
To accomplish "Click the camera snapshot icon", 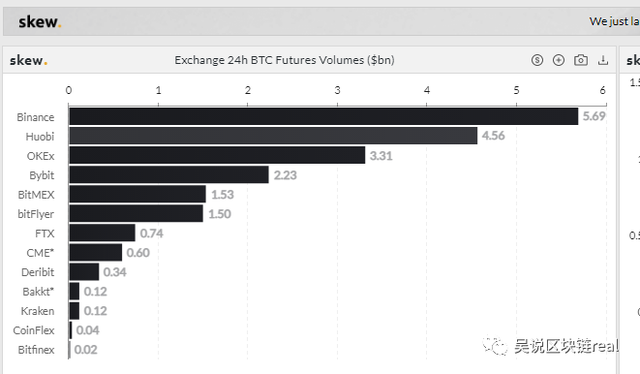I will pos(581,60).
